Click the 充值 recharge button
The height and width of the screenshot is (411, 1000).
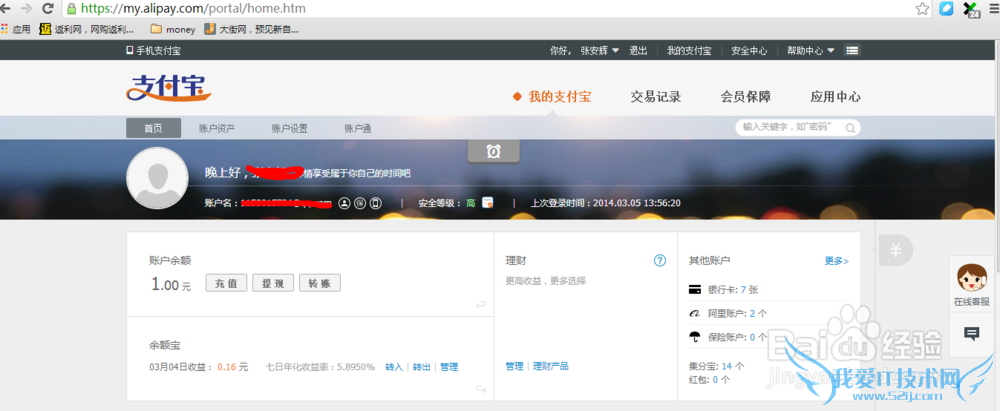click(226, 283)
